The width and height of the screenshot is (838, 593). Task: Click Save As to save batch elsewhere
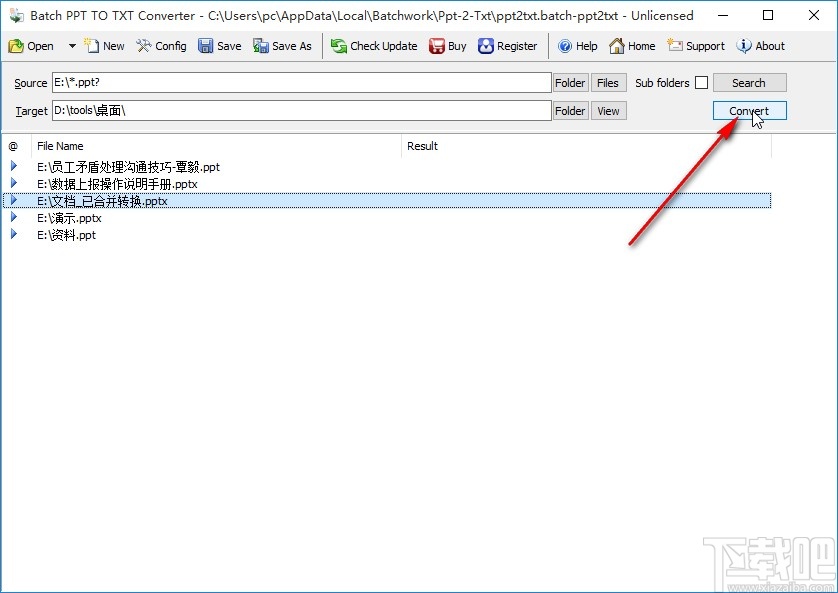[x=283, y=46]
